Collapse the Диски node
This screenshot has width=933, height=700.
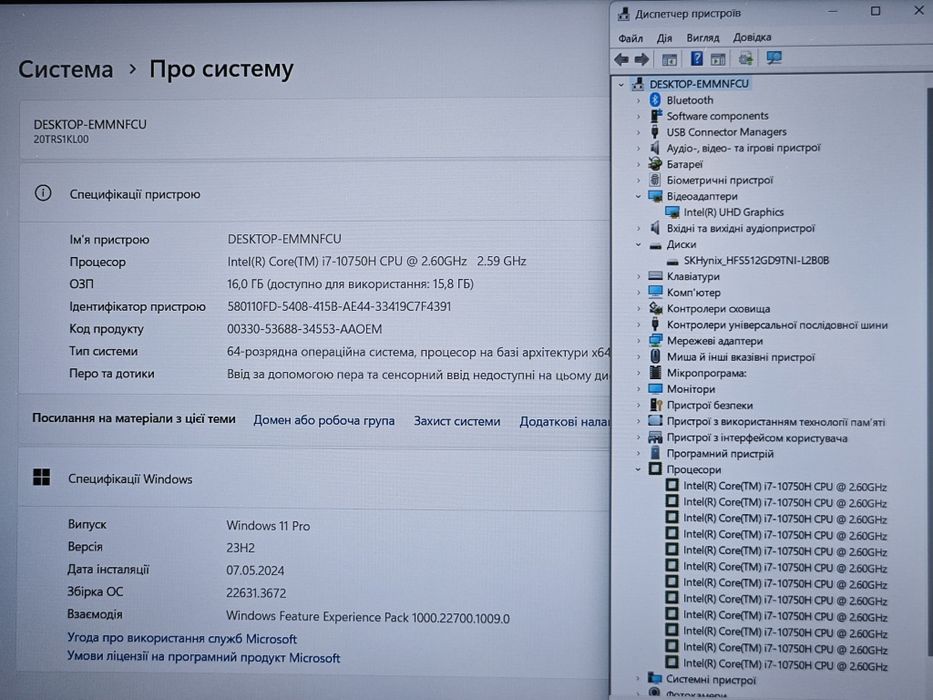pos(638,244)
